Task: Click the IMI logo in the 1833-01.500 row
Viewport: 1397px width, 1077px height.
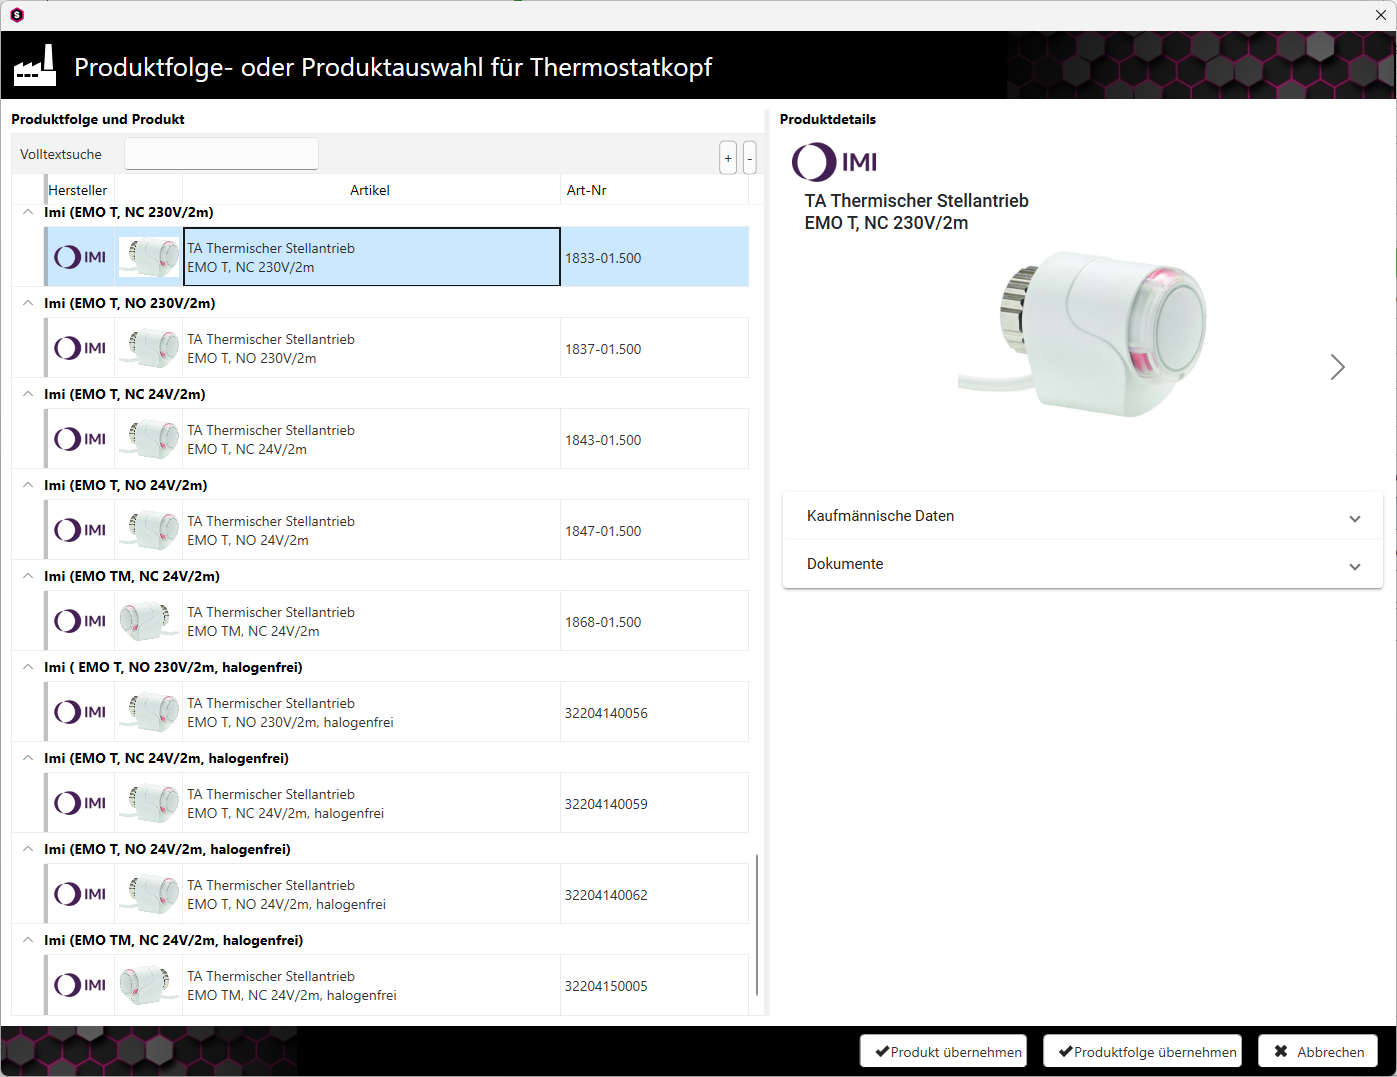Action: point(80,257)
